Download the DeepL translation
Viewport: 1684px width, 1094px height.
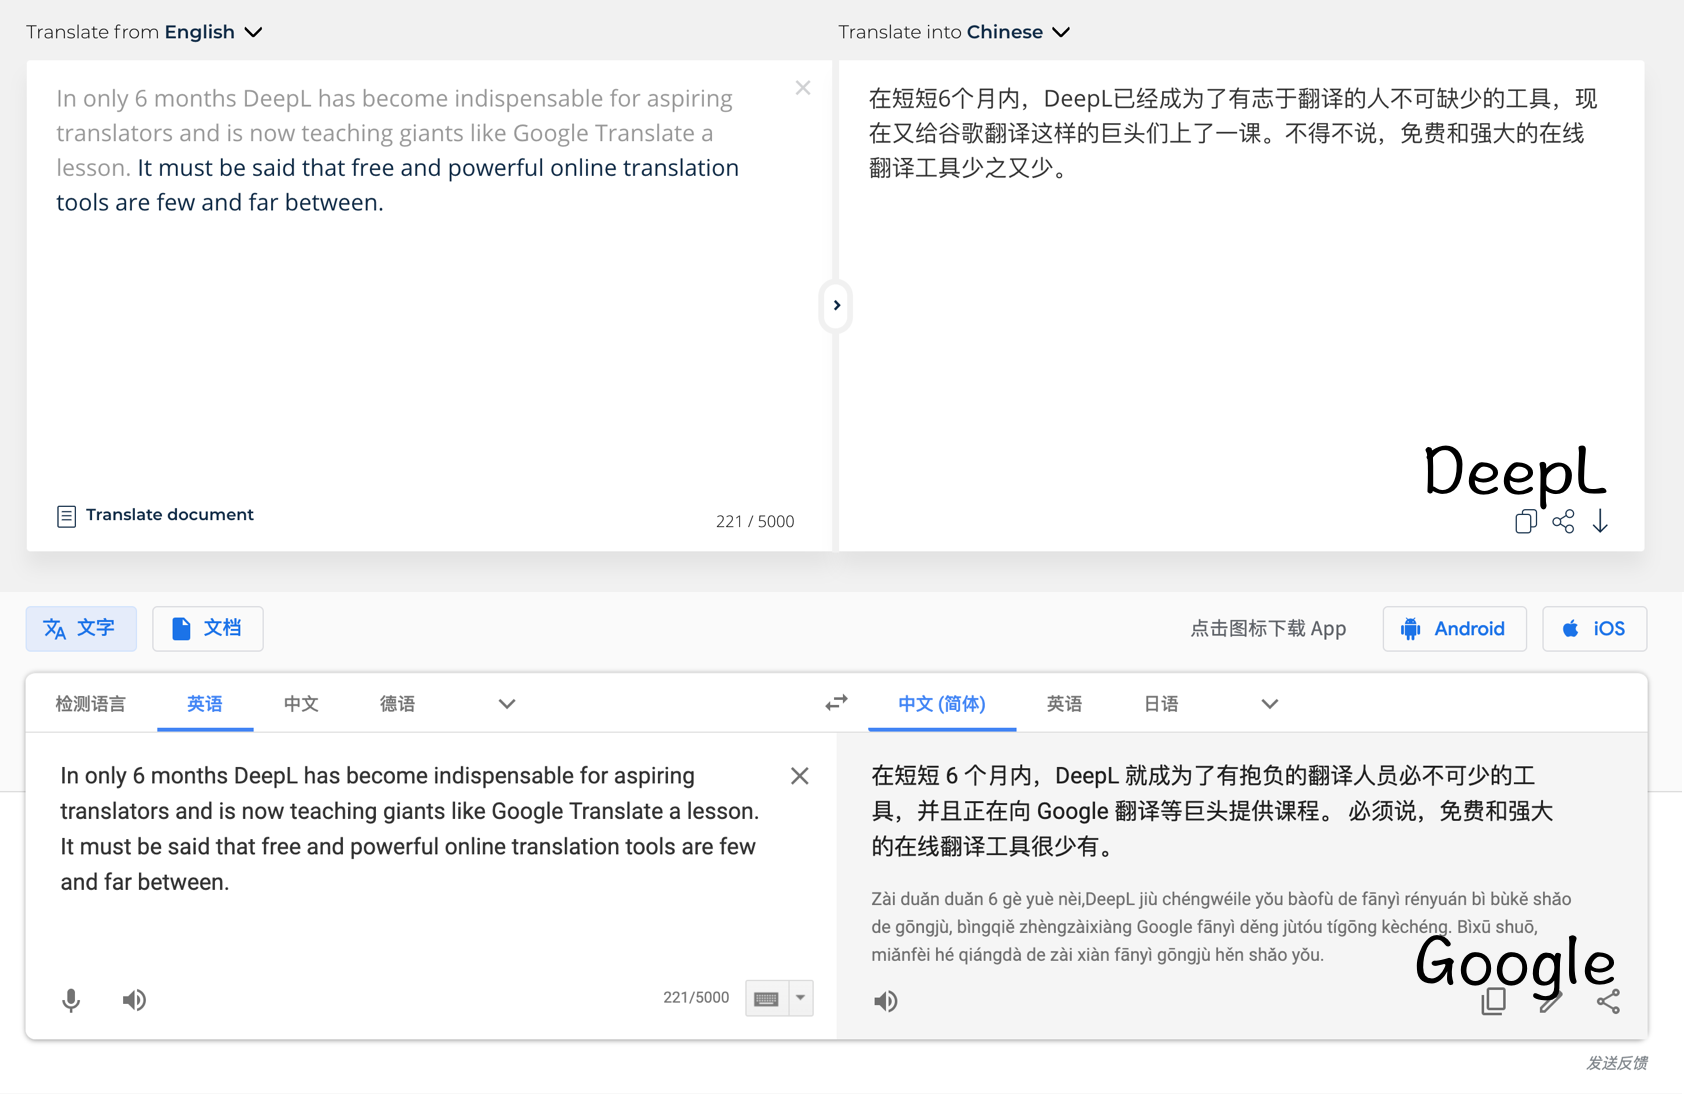(x=1601, y=521)
